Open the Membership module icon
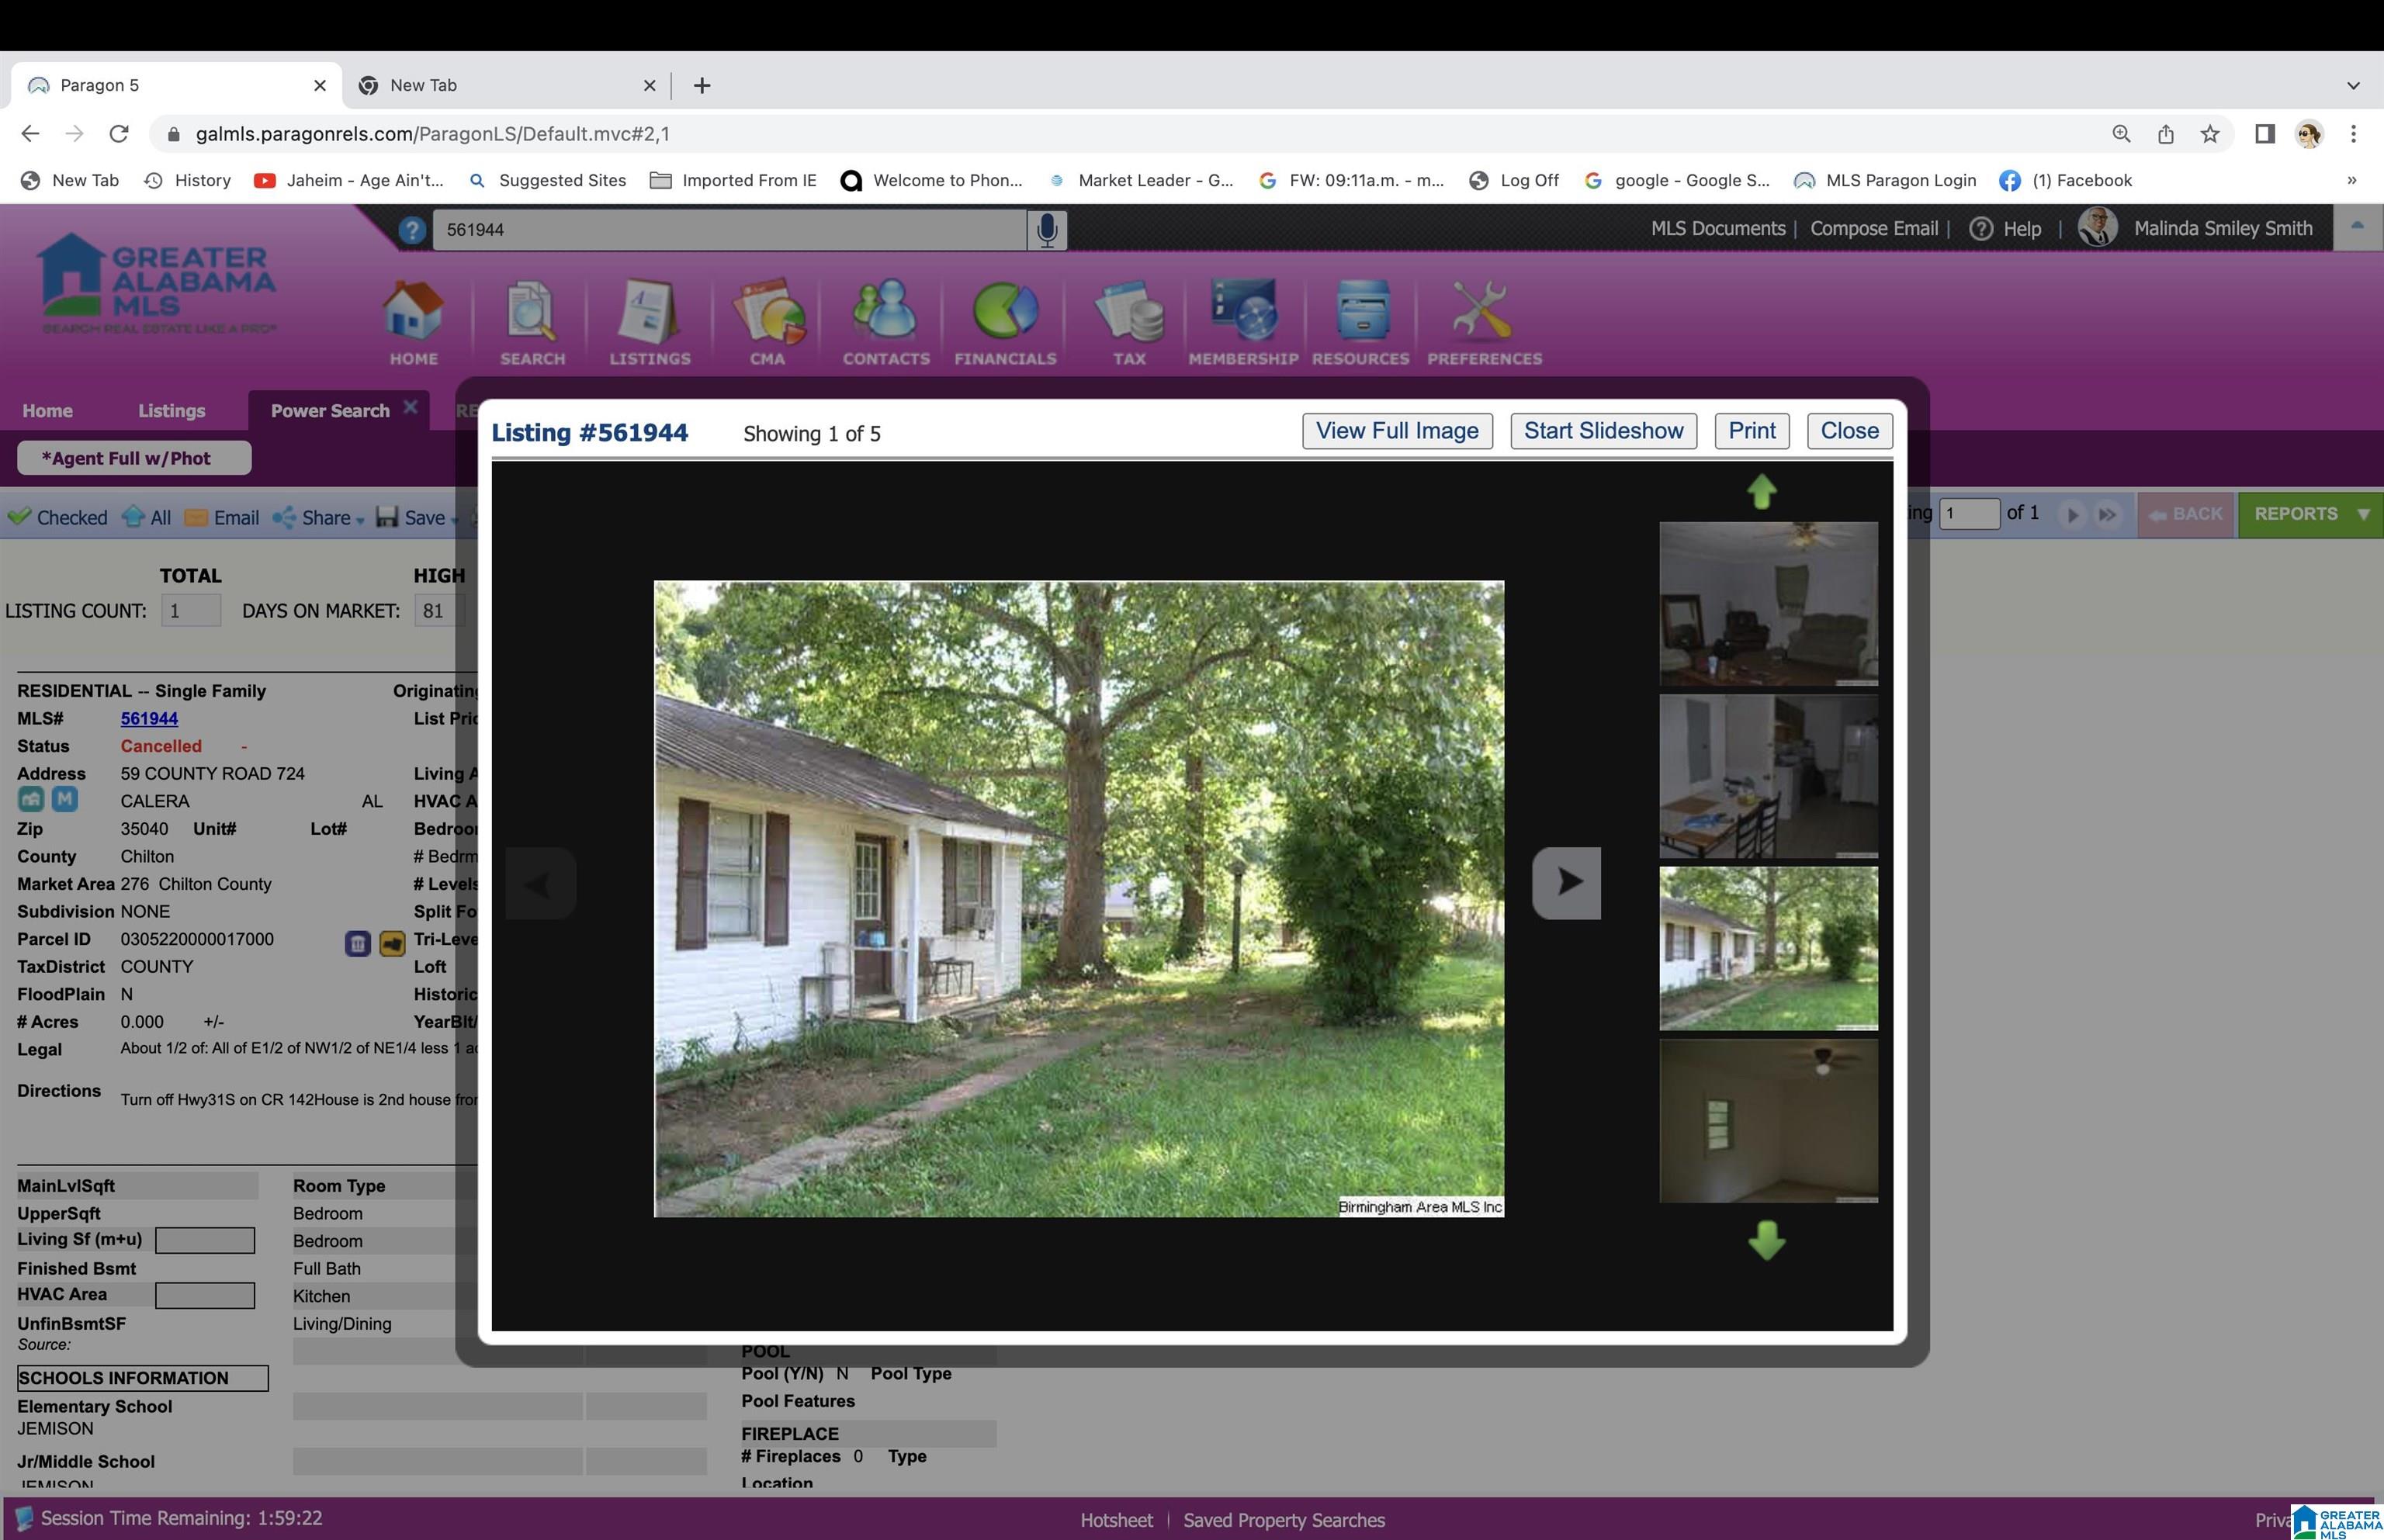Image resolution: width=2384 pixels, height=1540 pixels. 1243,311
